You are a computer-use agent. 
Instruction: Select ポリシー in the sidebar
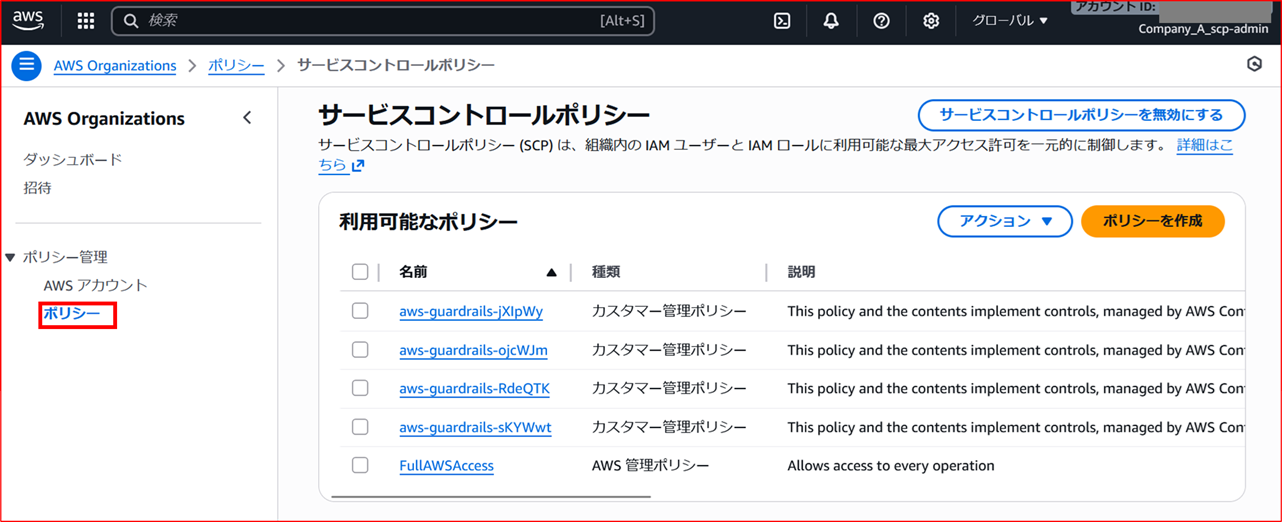(72, 314)
